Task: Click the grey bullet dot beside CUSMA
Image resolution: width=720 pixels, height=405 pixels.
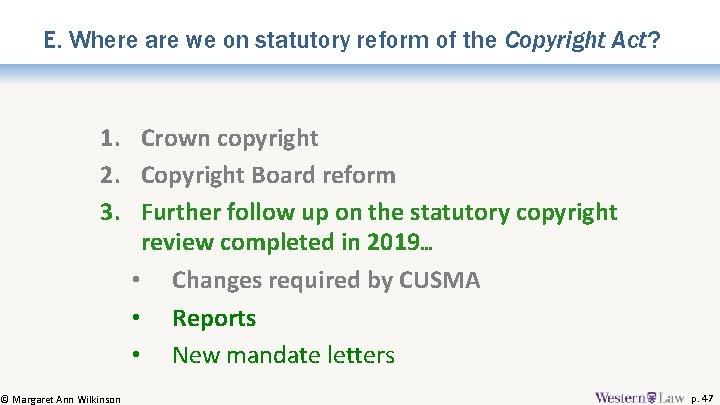Action: [136, 279]
